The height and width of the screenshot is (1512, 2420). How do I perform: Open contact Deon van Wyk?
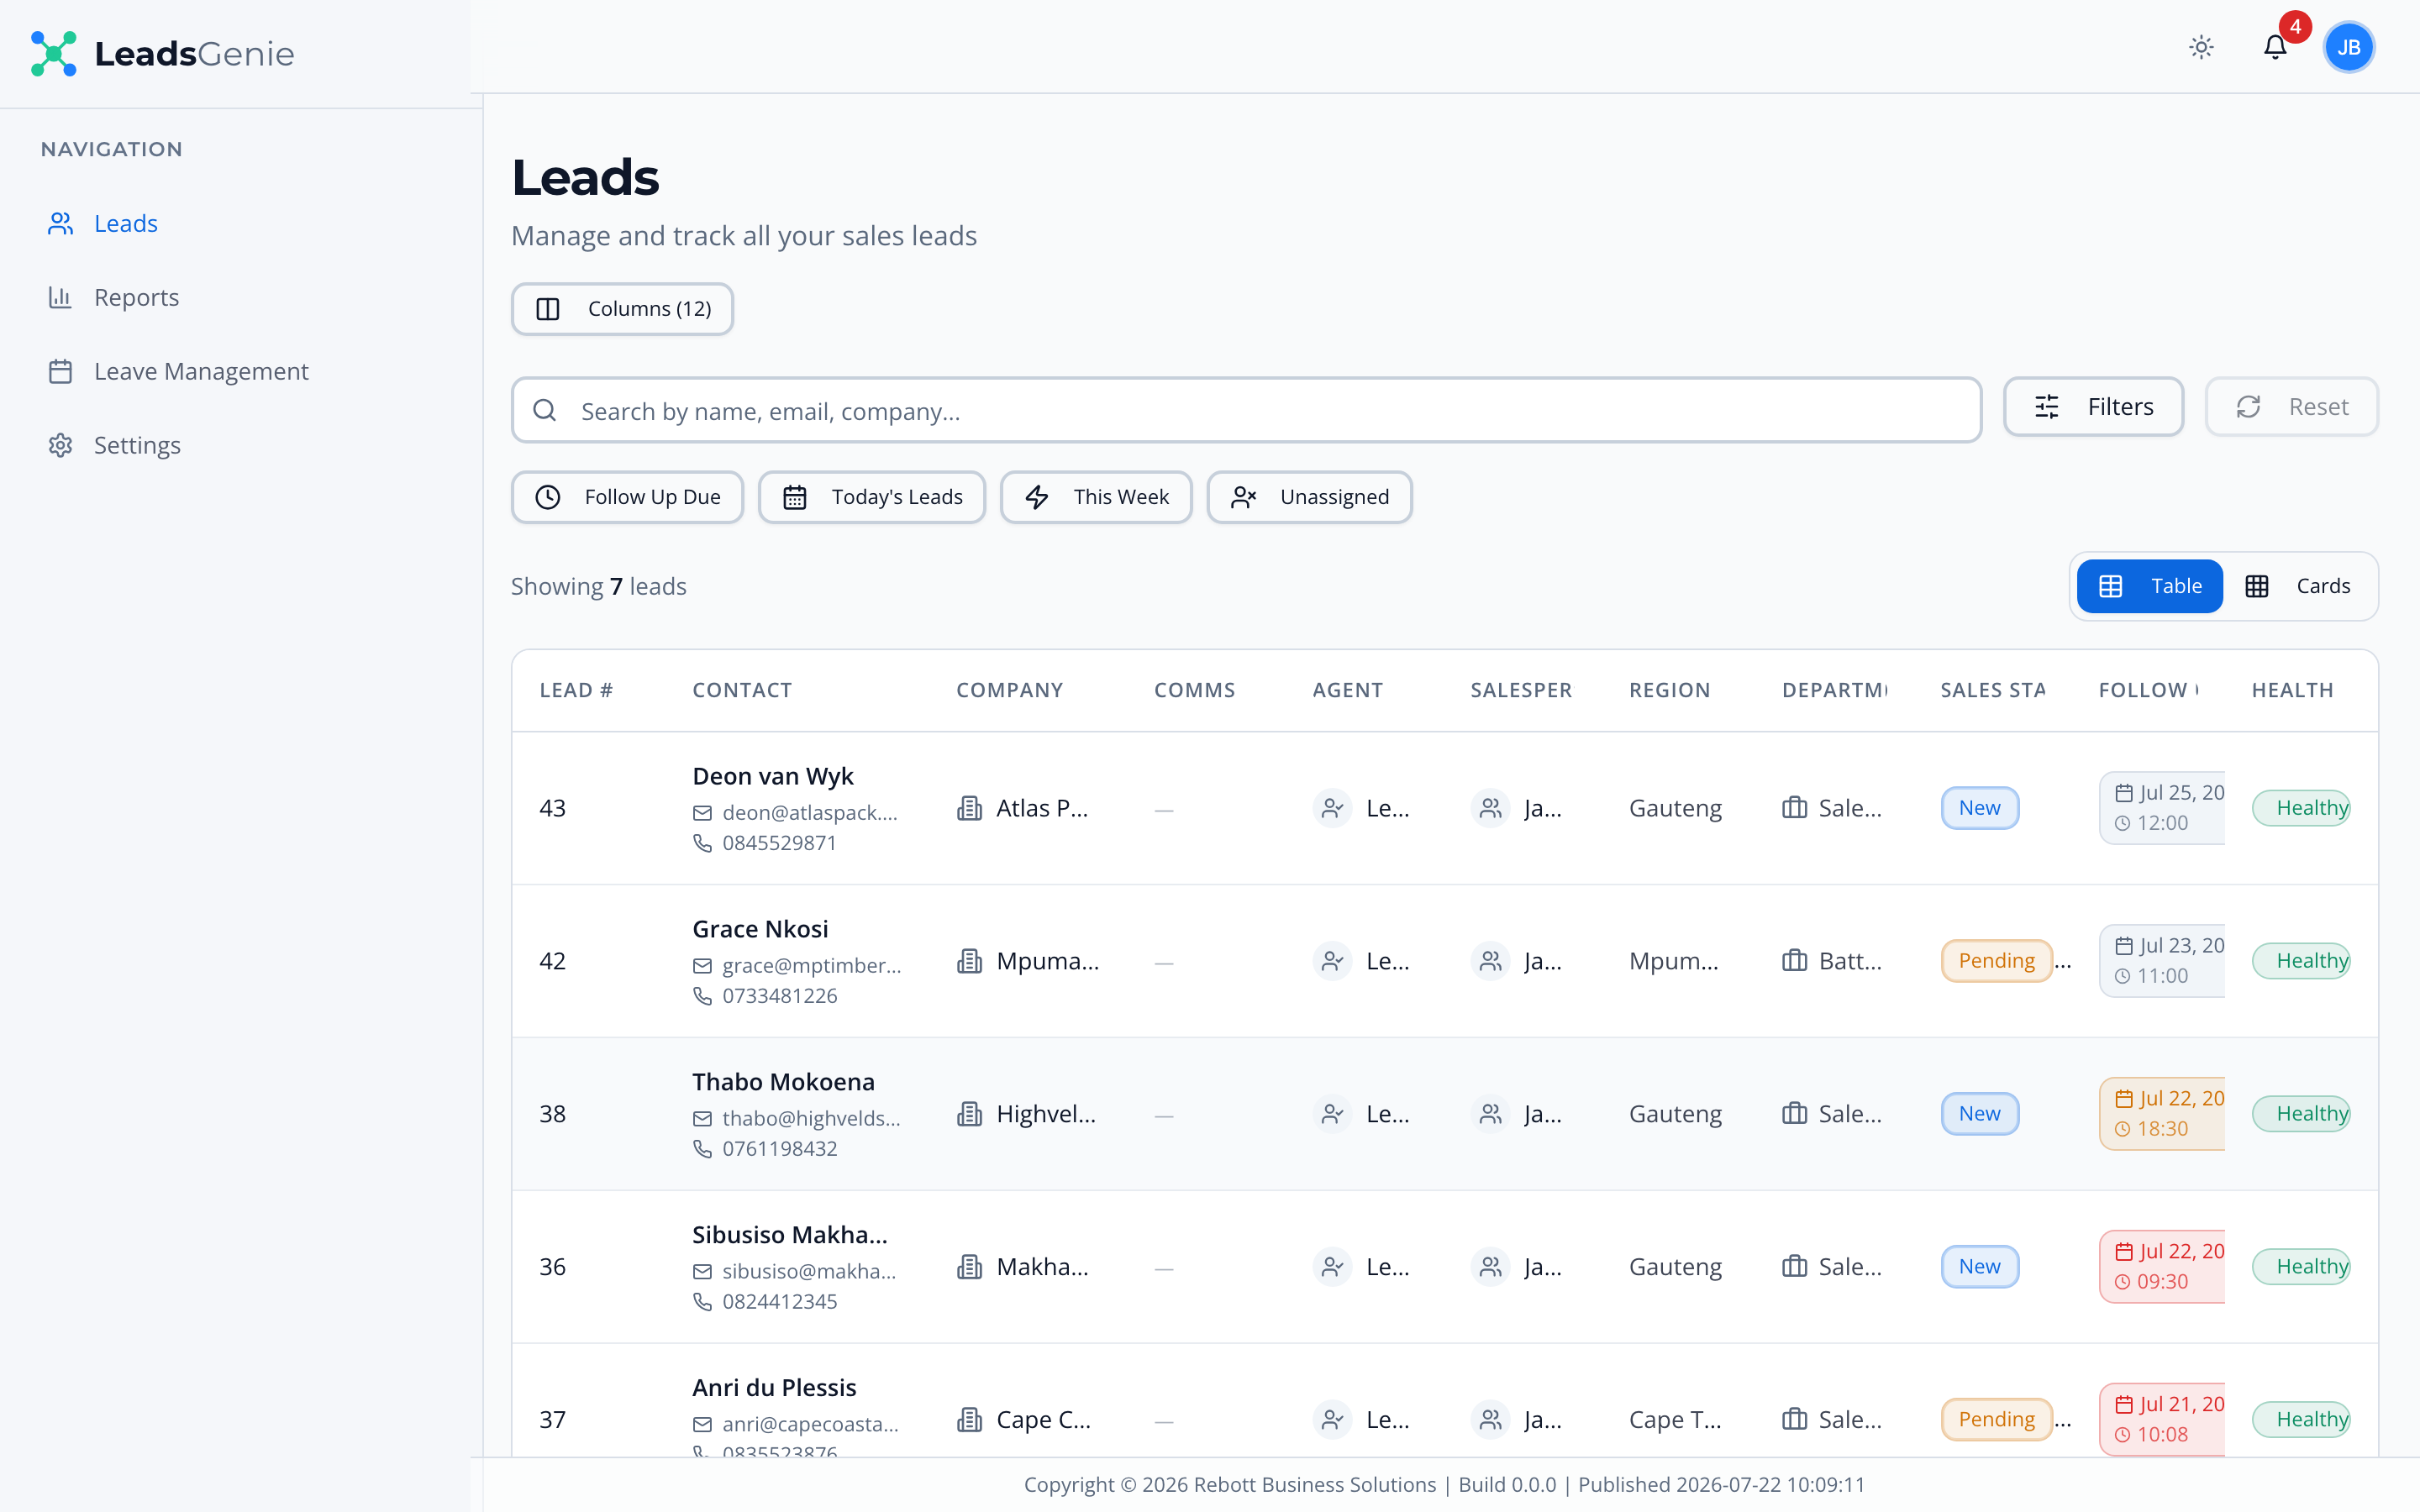(x=772, y=776)
